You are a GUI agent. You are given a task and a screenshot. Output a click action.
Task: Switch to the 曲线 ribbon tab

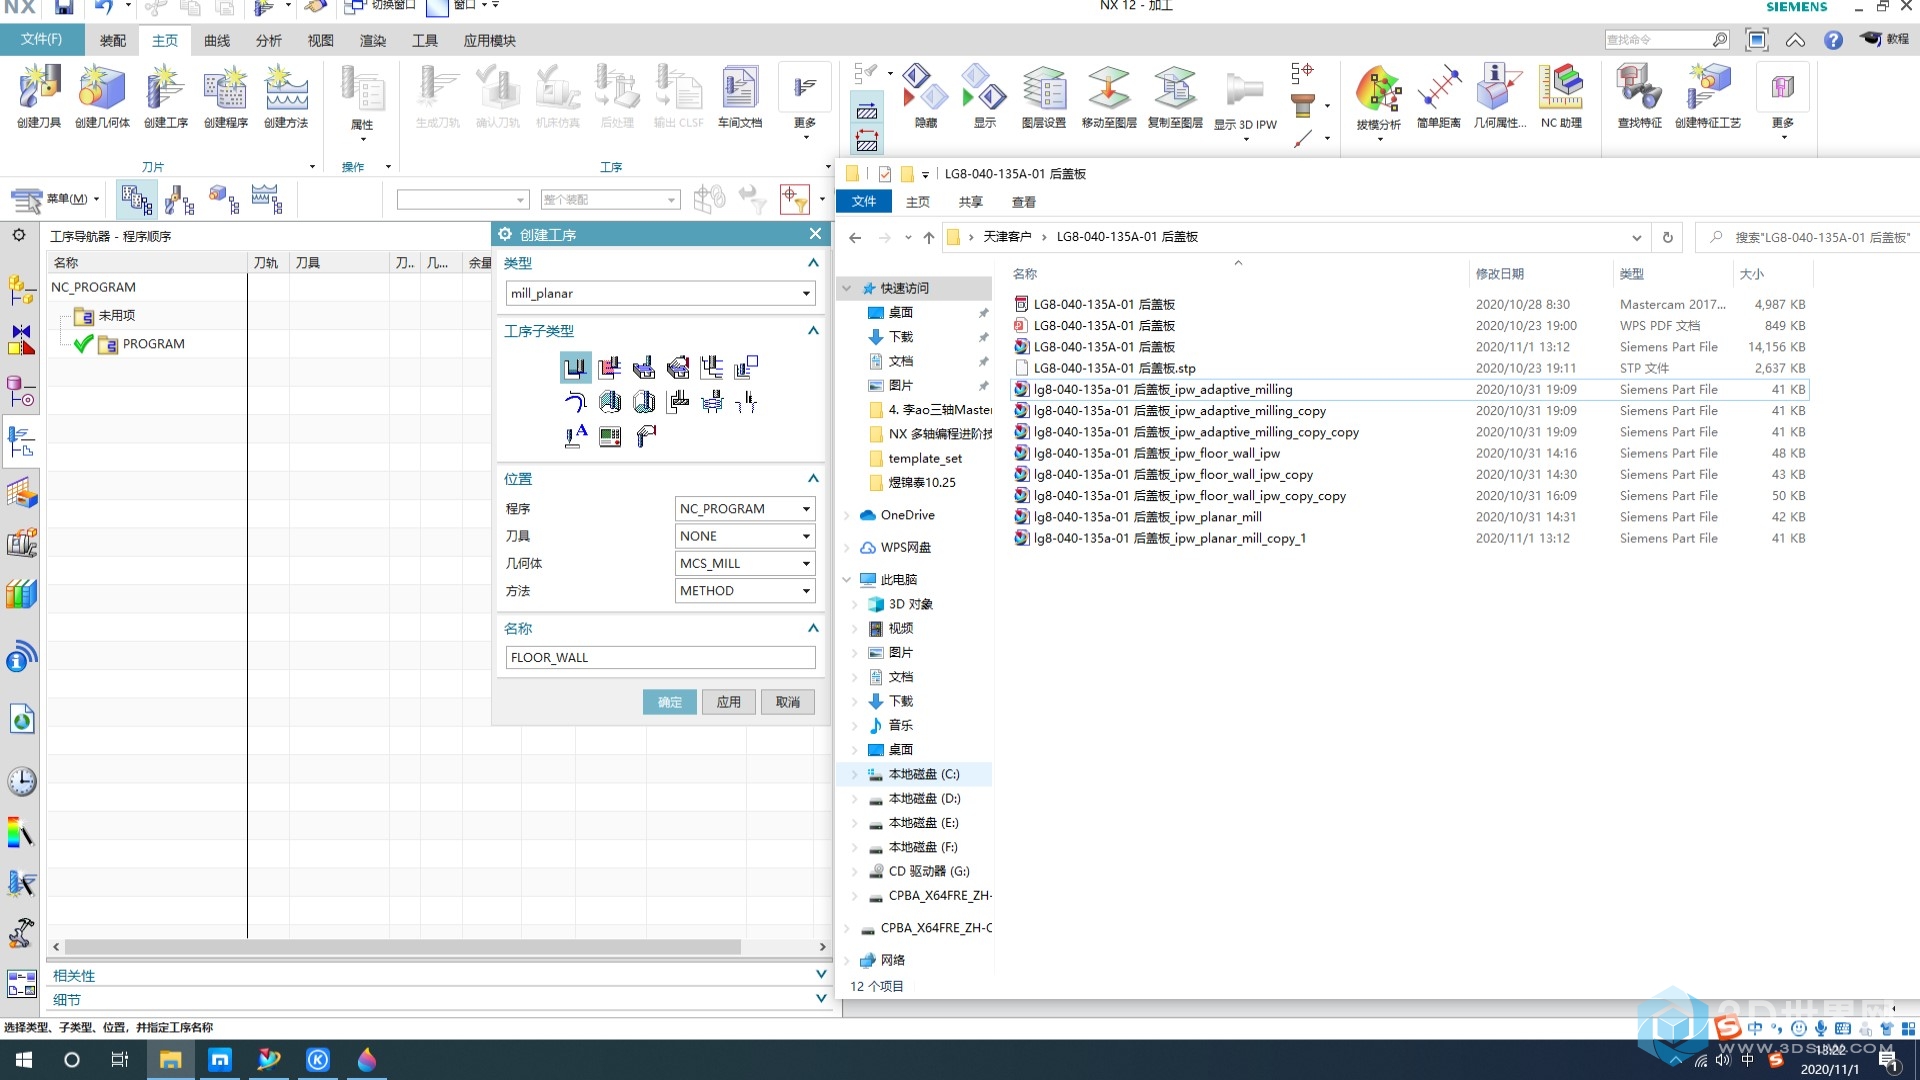click(x=217, y=41)
